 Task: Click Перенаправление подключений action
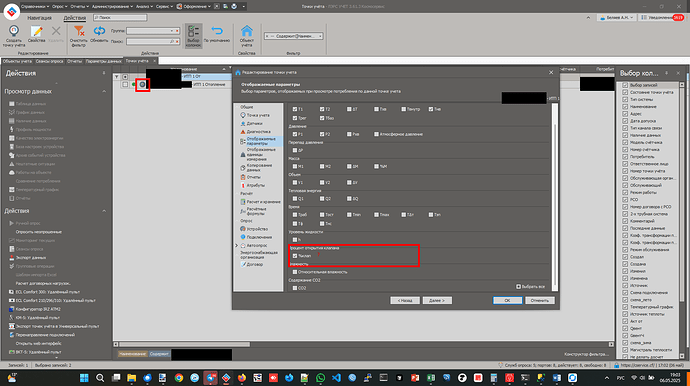tap(45, 335)
